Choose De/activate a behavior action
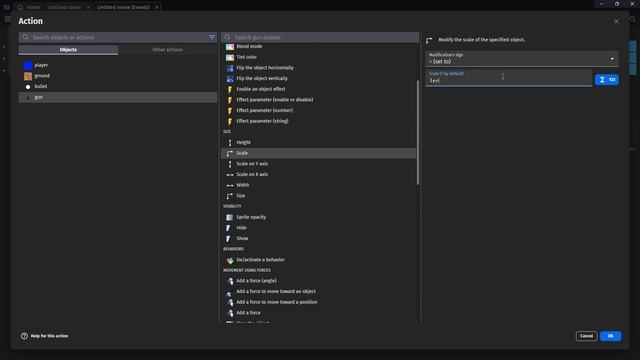 tap(319, 260)
